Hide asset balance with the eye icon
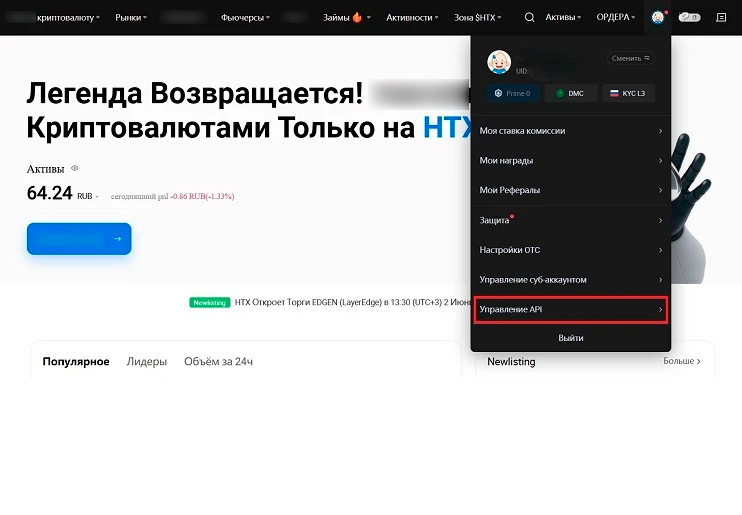Screen dimensions: 742x515 [75, 169]
